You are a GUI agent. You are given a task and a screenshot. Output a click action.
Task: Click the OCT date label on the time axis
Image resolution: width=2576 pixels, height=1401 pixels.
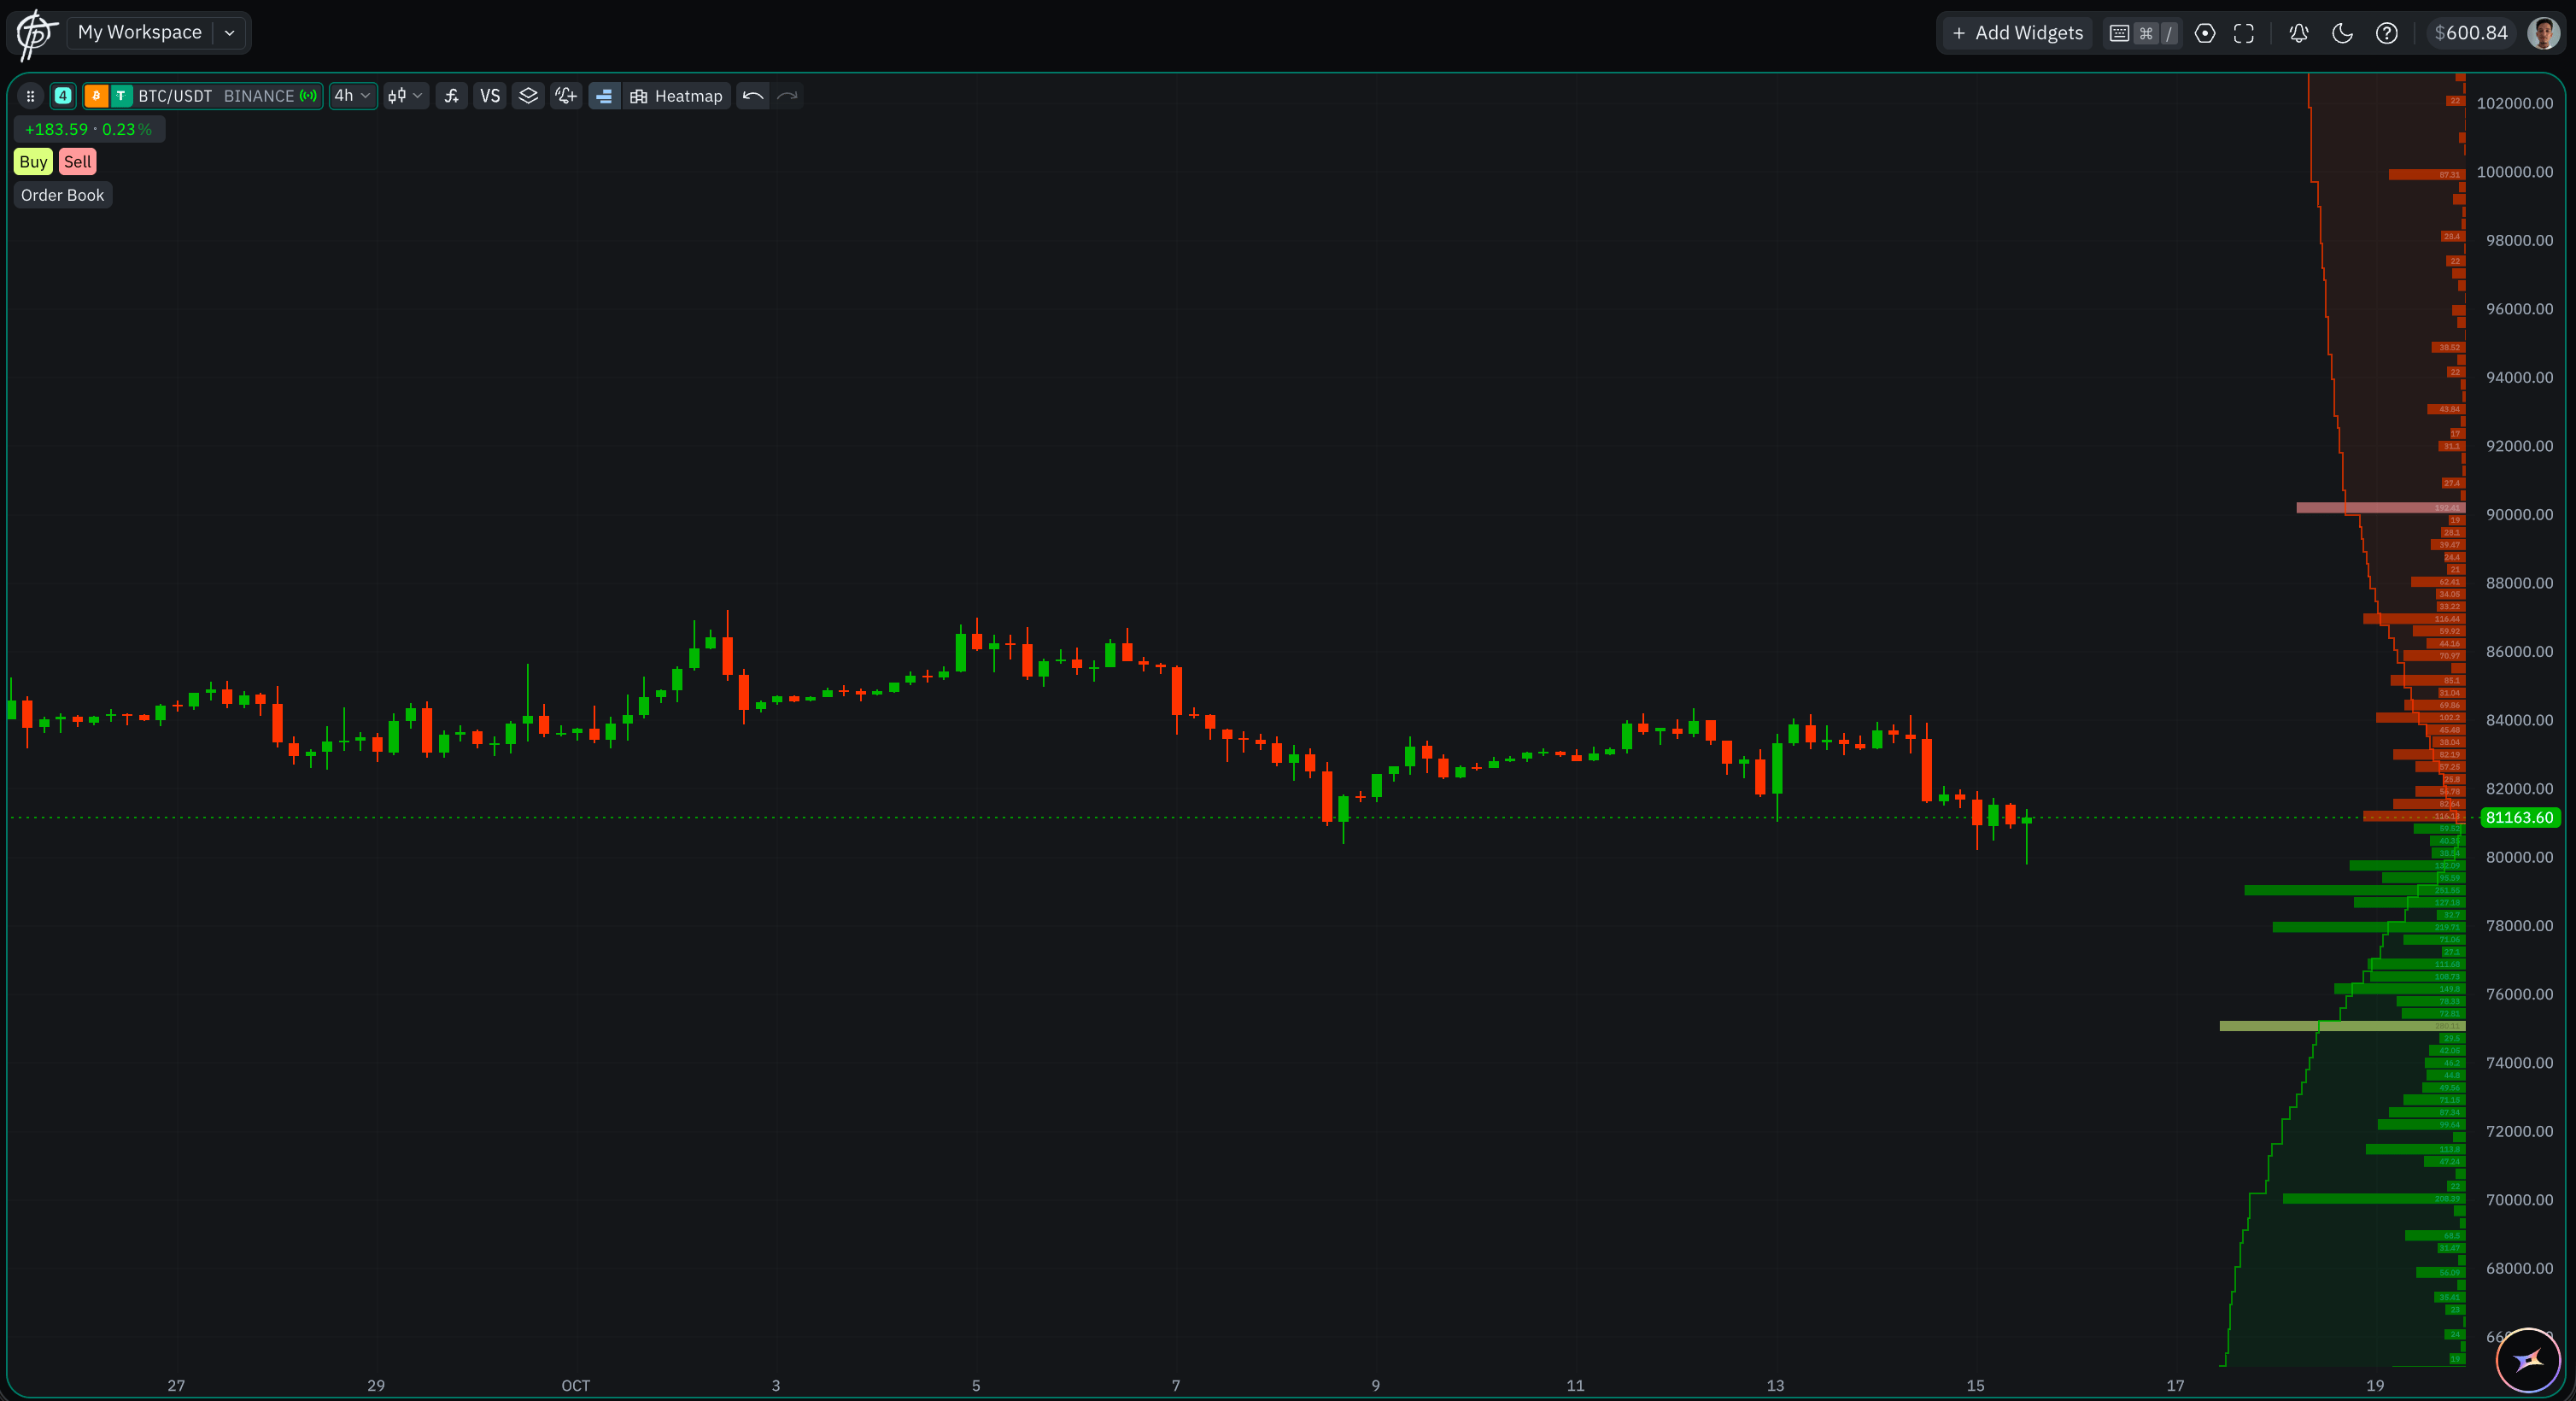point(575,1385)
